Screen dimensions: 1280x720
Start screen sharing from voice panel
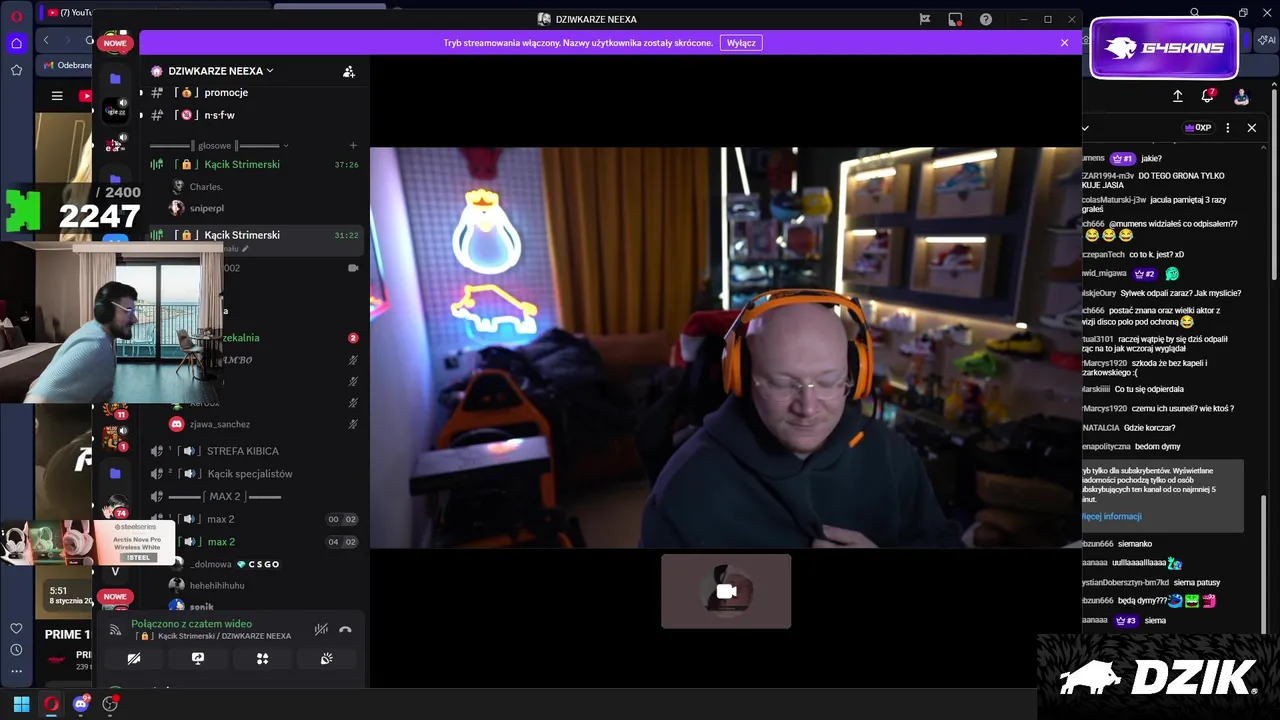(x=198, y=659)
